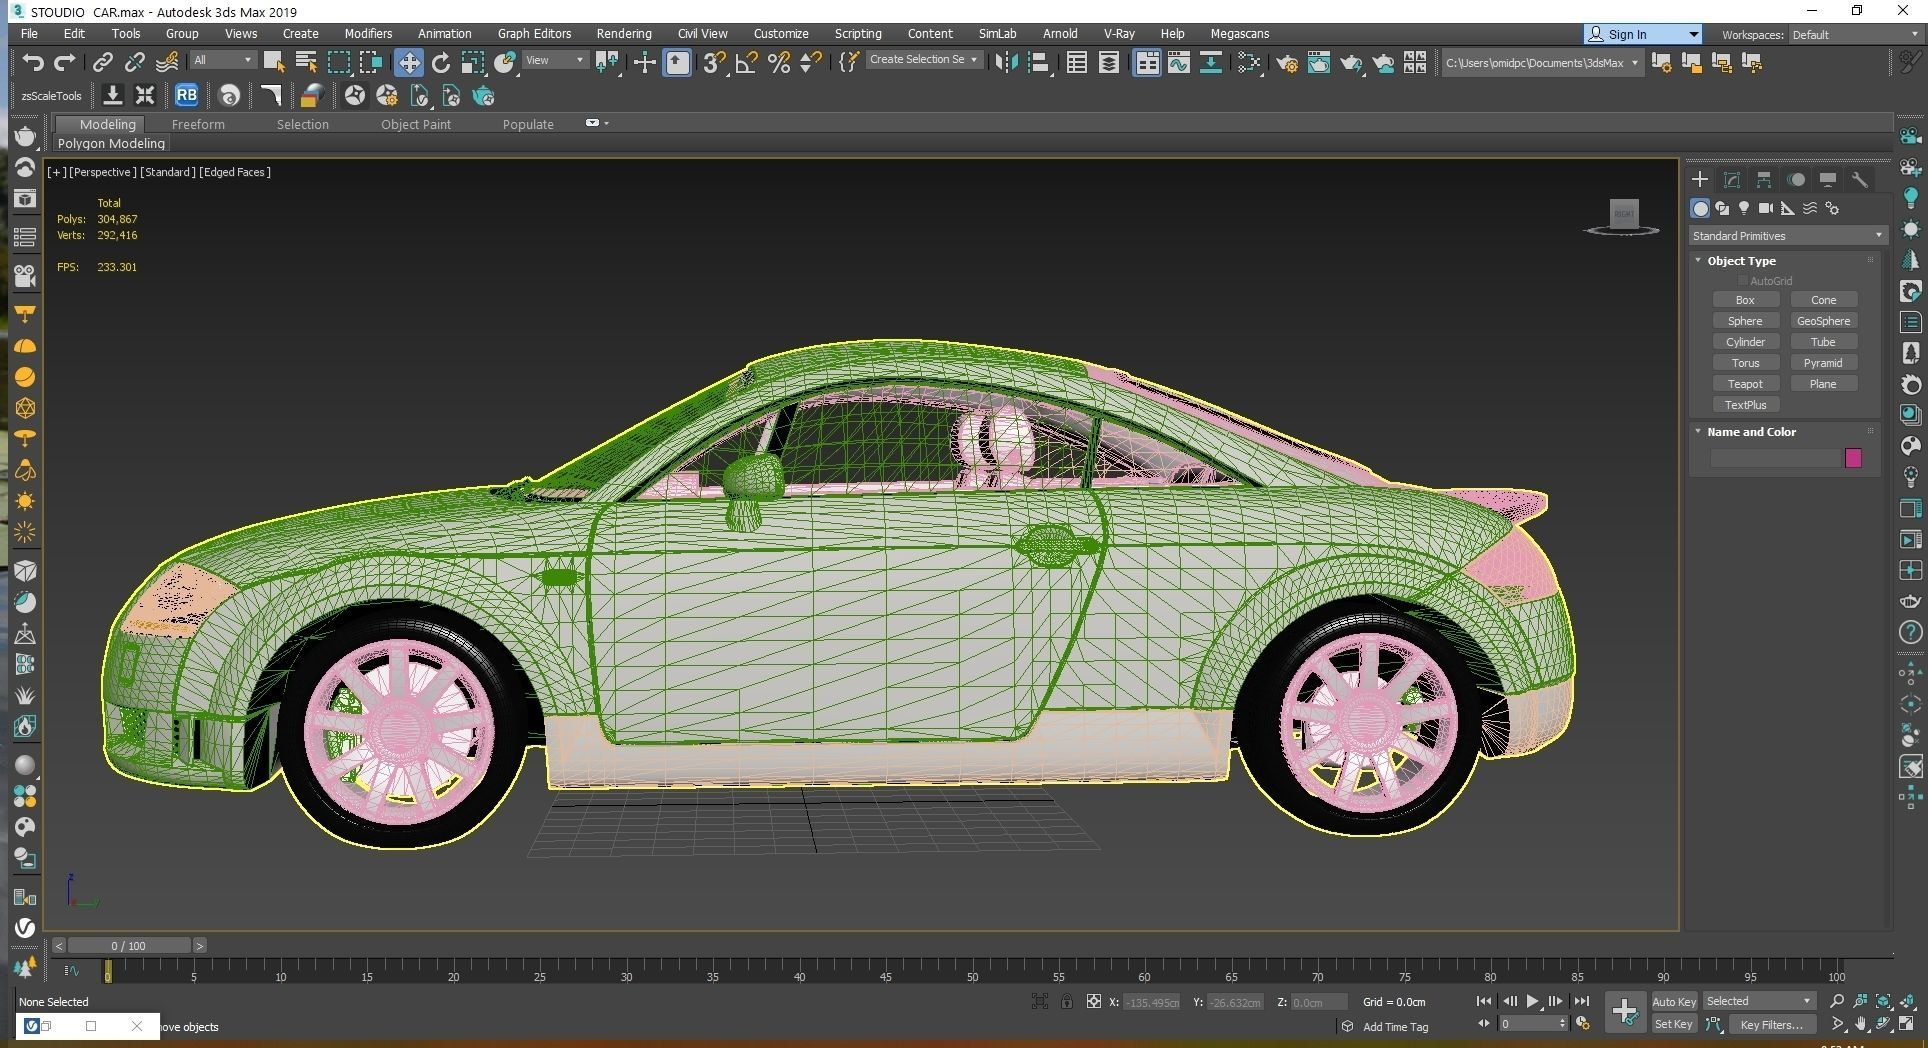Activate the Select and Move tool

pyautogui.click(x=409, y=62)
